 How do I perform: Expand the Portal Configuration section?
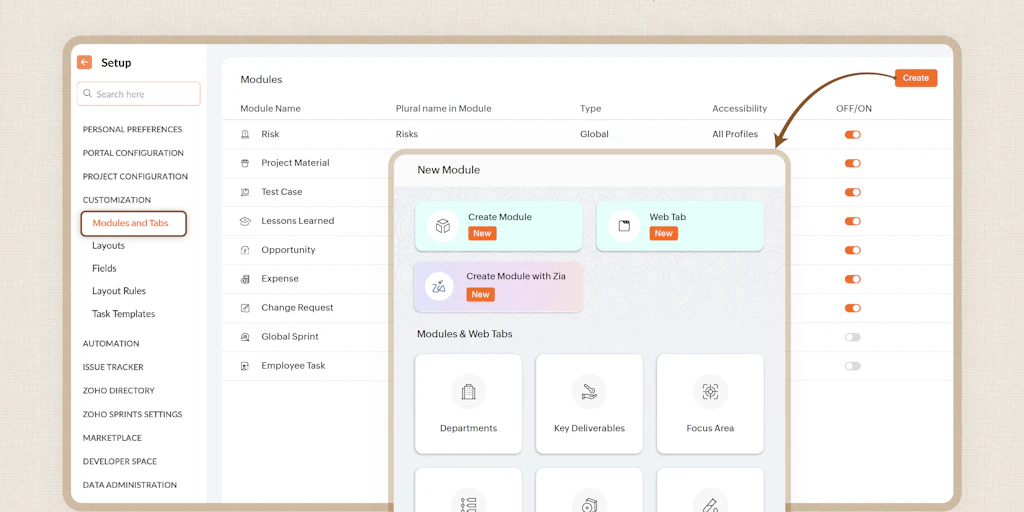pos(133,153)
